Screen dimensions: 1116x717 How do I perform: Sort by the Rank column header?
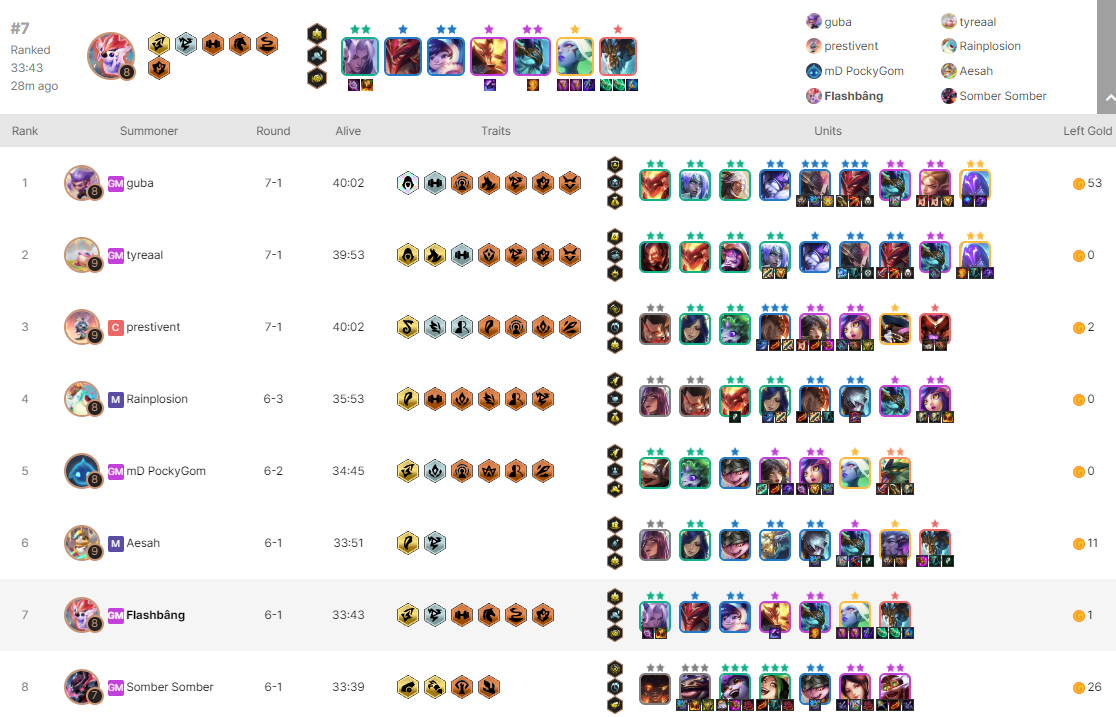click(25, 131)
